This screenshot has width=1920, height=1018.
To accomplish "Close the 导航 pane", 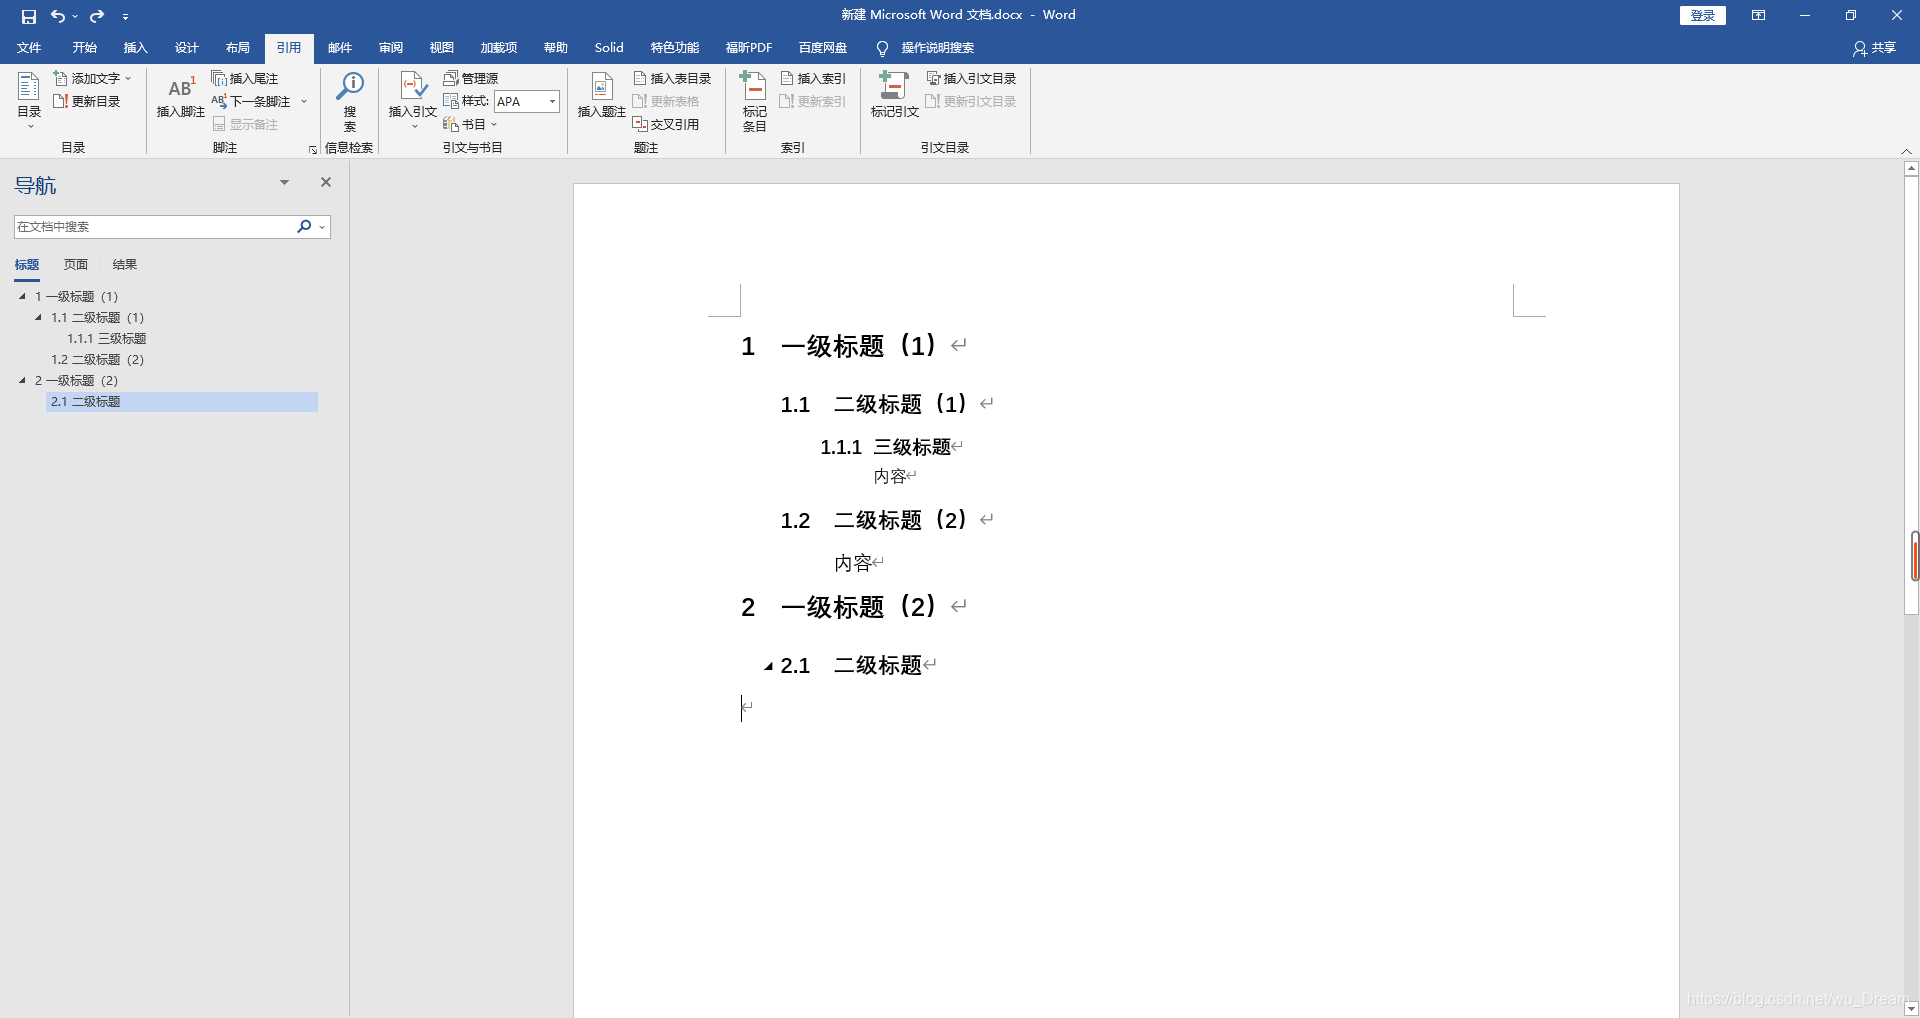I will click(325, 182).
